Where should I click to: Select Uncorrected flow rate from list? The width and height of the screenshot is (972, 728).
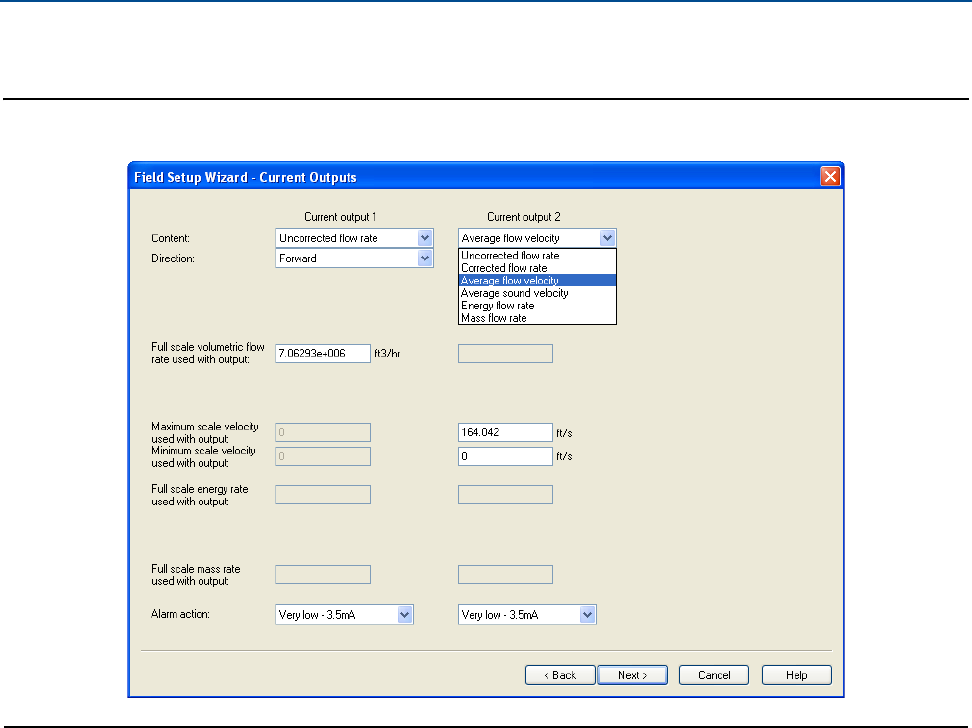pos(510,256)
